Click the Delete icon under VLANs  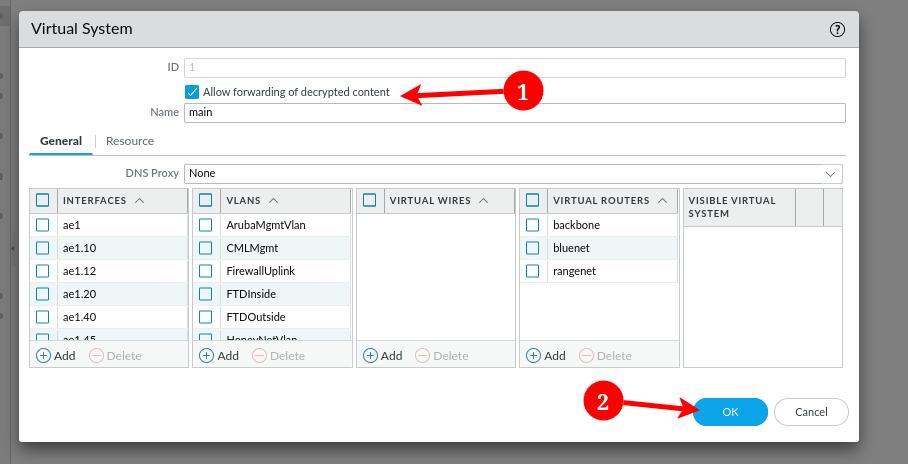tap(259, 355)
